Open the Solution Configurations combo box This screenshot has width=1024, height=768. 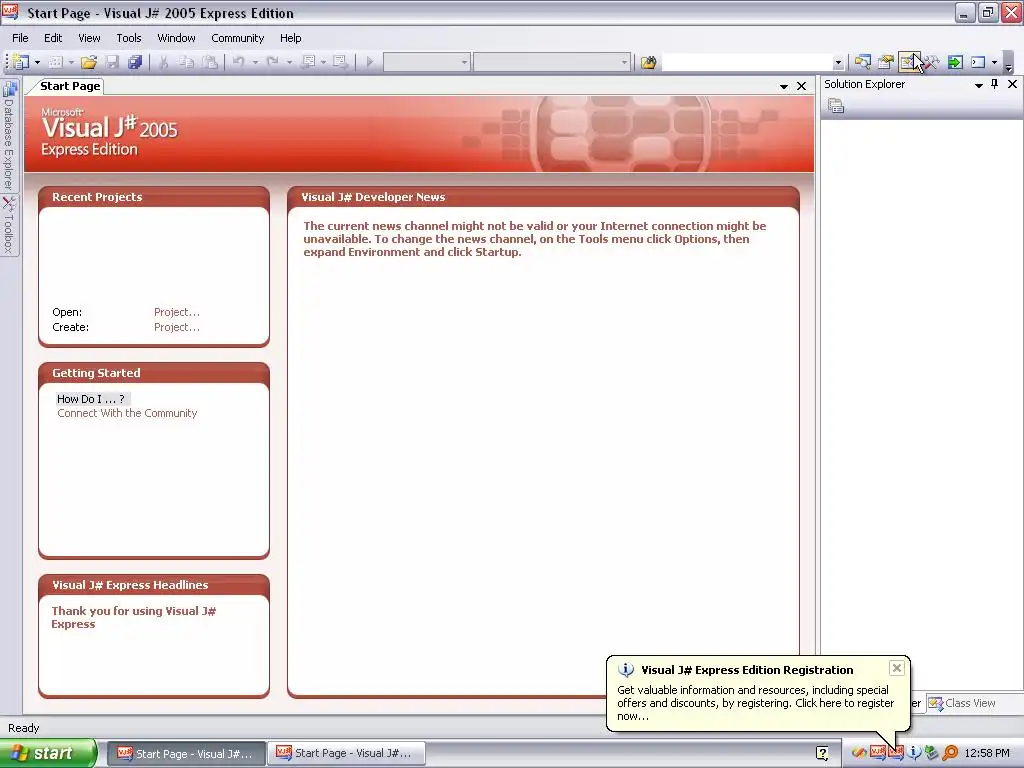tap(426, 62)
